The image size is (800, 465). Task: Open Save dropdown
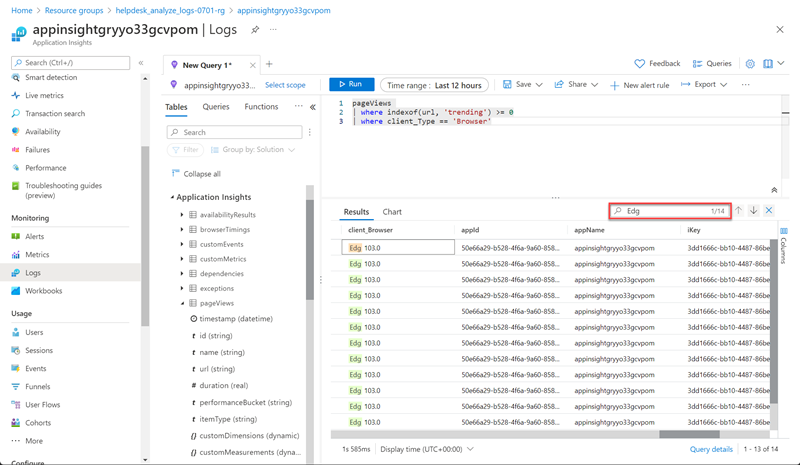522,85
